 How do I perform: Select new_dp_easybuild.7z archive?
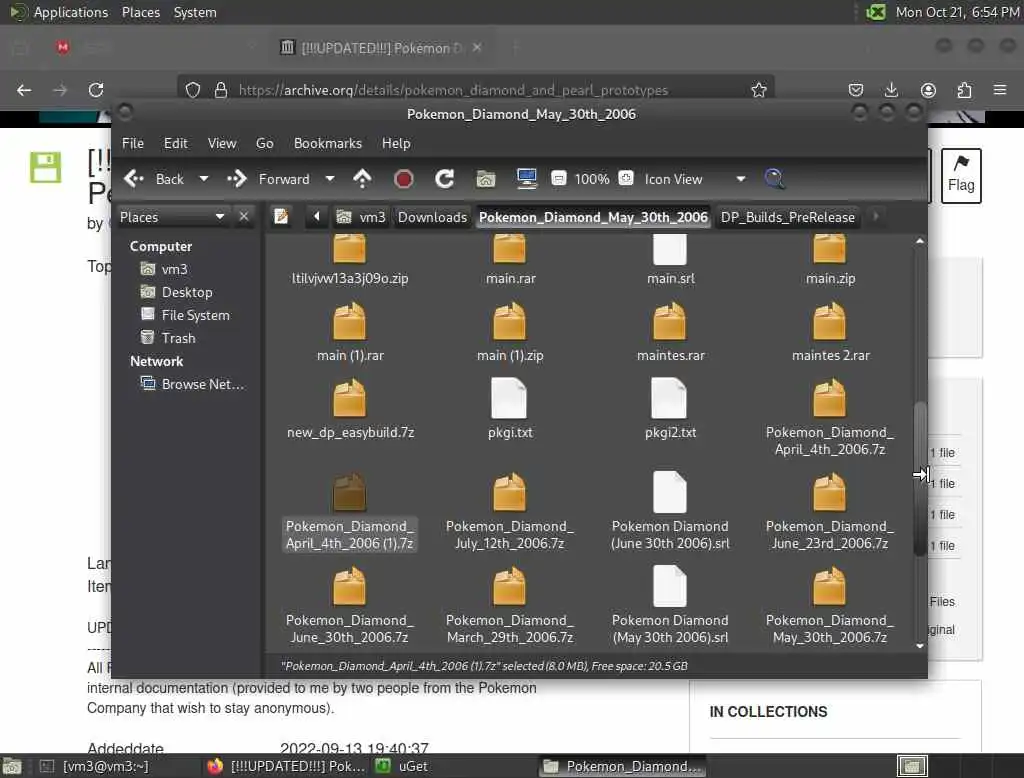[350, 409]
